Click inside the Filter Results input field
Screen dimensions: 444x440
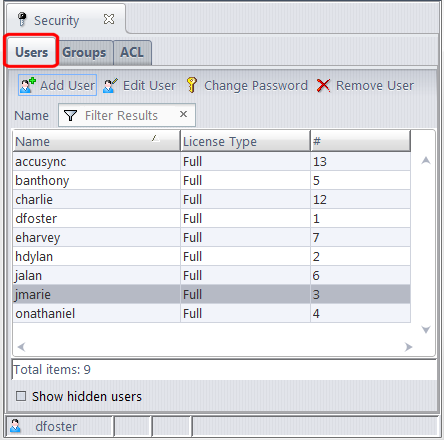click(127, 115)
